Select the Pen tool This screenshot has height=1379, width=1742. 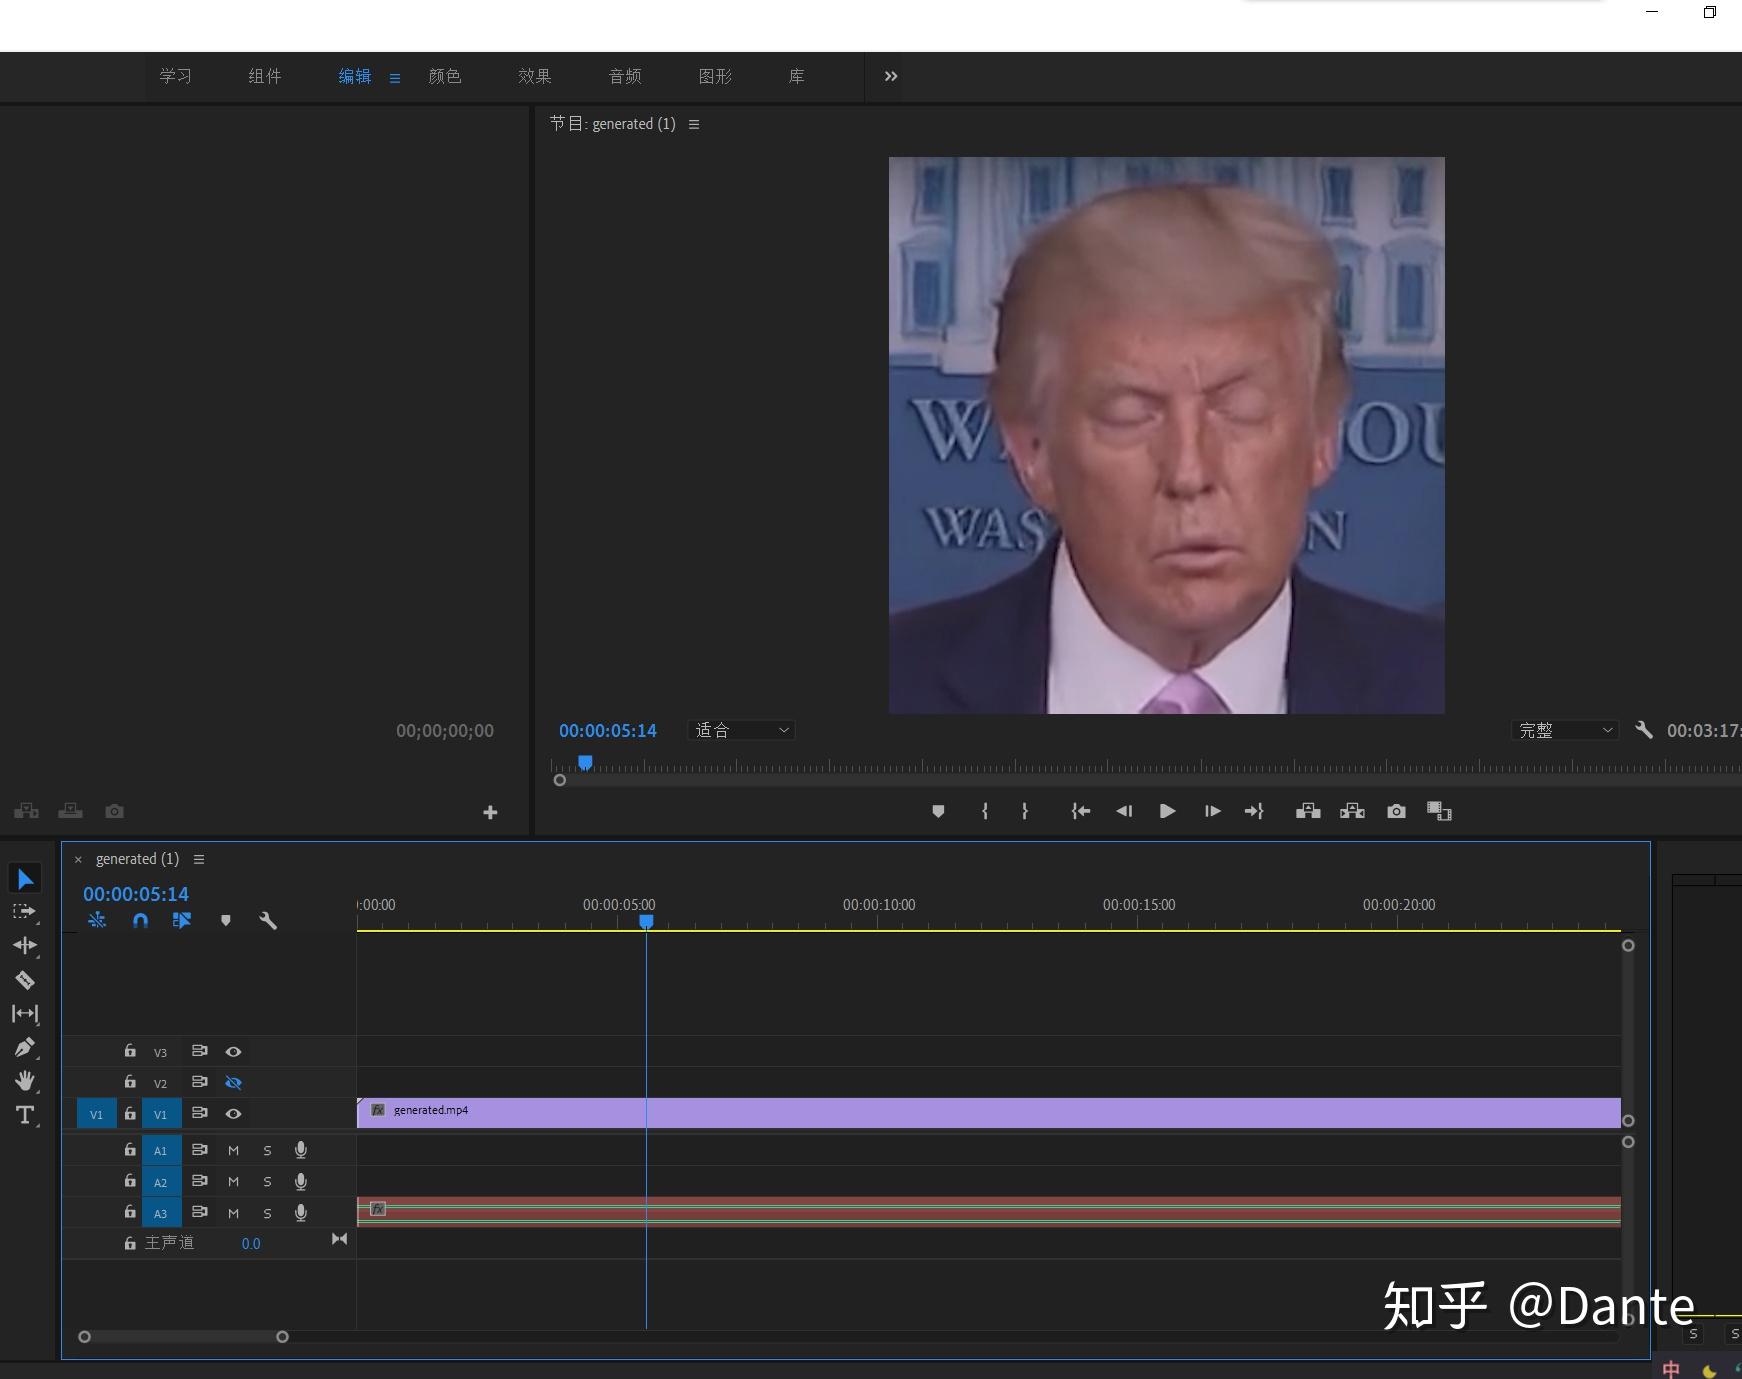coord(25,1047)
